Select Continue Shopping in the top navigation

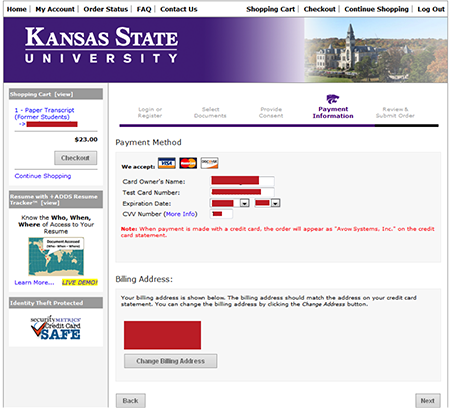[376, 9]
